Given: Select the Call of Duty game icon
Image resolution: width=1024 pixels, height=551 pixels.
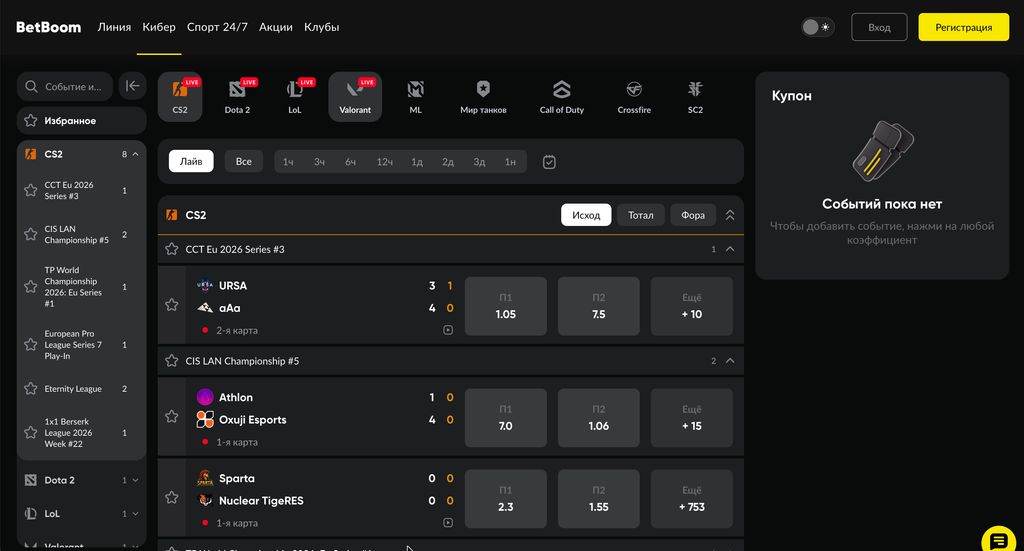Looking at the screenshot, I should click(x=562, y=97).
